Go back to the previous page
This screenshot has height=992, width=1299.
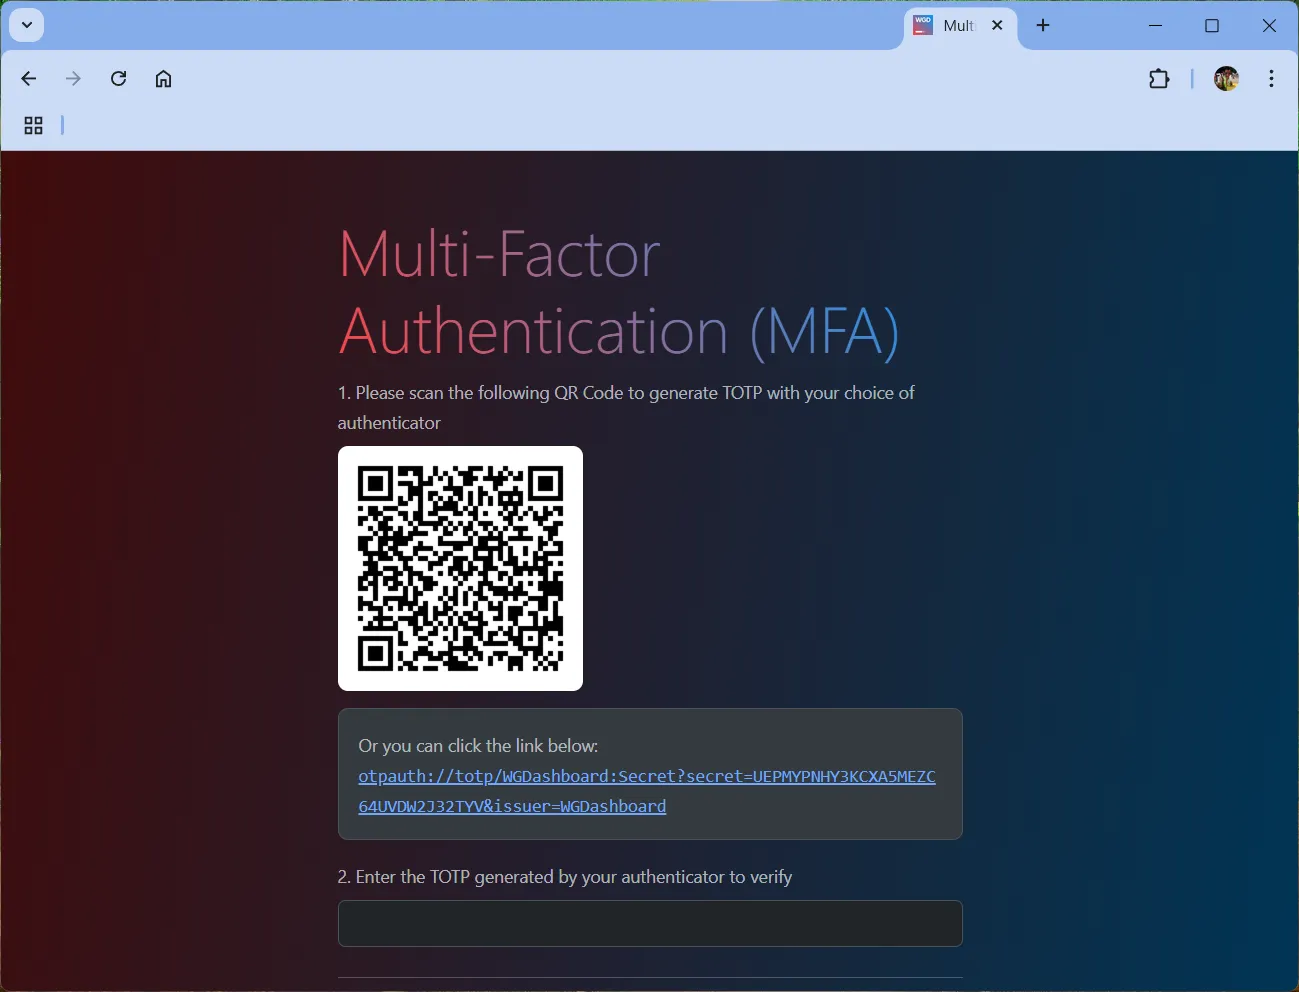(x=28, y=79)
